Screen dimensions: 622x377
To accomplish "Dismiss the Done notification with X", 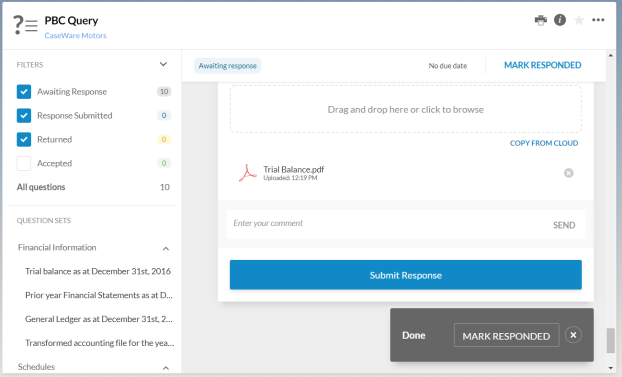I will click(x=573, y=335).
